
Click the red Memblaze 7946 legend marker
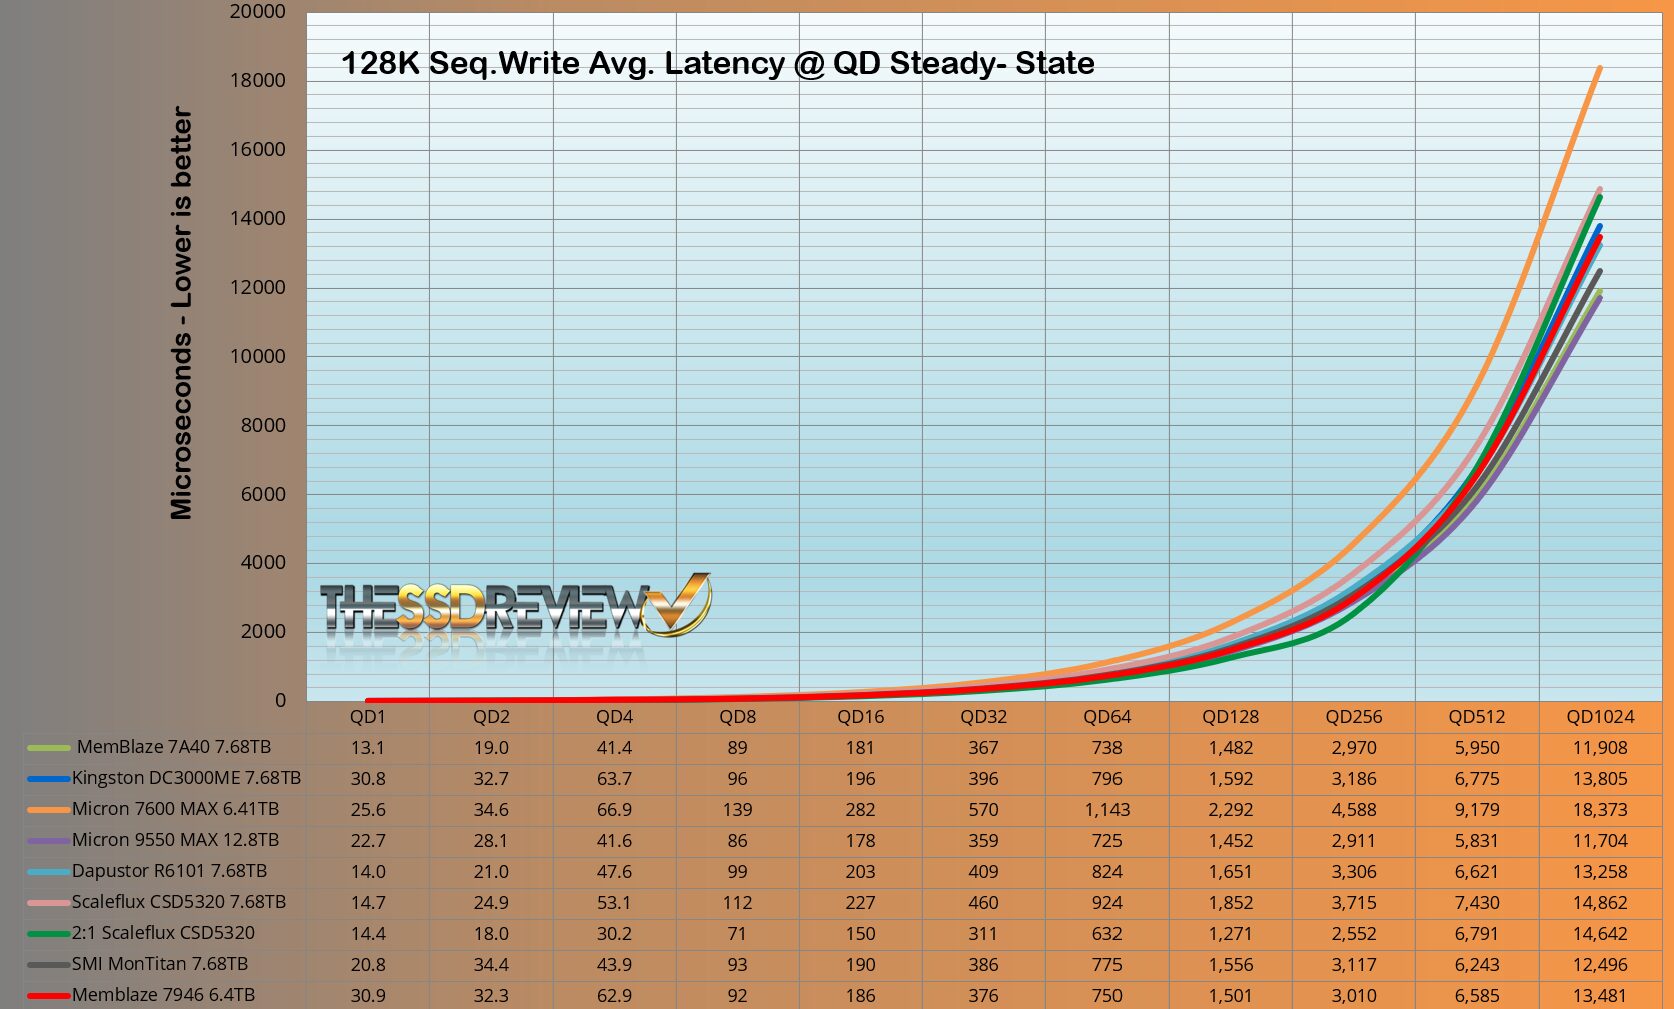pyautogui.click(x=48, y=996)
